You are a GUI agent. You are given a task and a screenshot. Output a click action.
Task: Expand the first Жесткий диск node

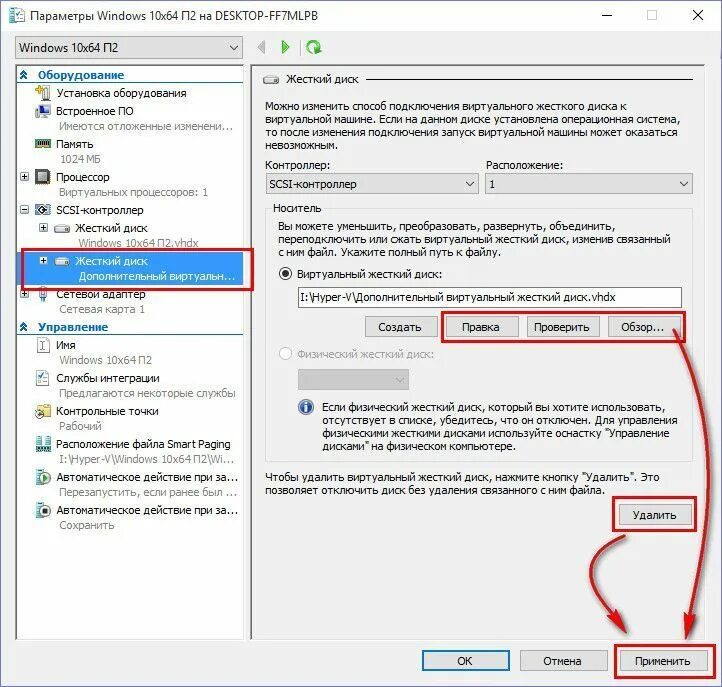tap(44, 228)
